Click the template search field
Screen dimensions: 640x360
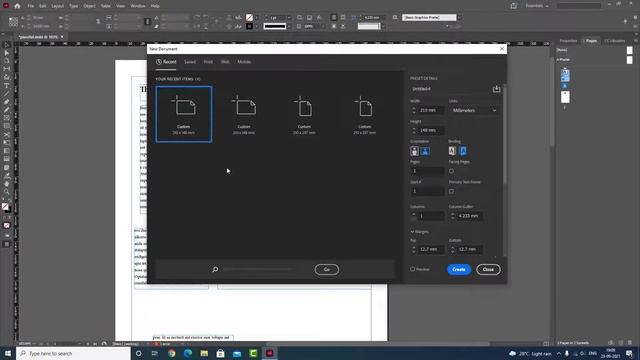(258, 269)
